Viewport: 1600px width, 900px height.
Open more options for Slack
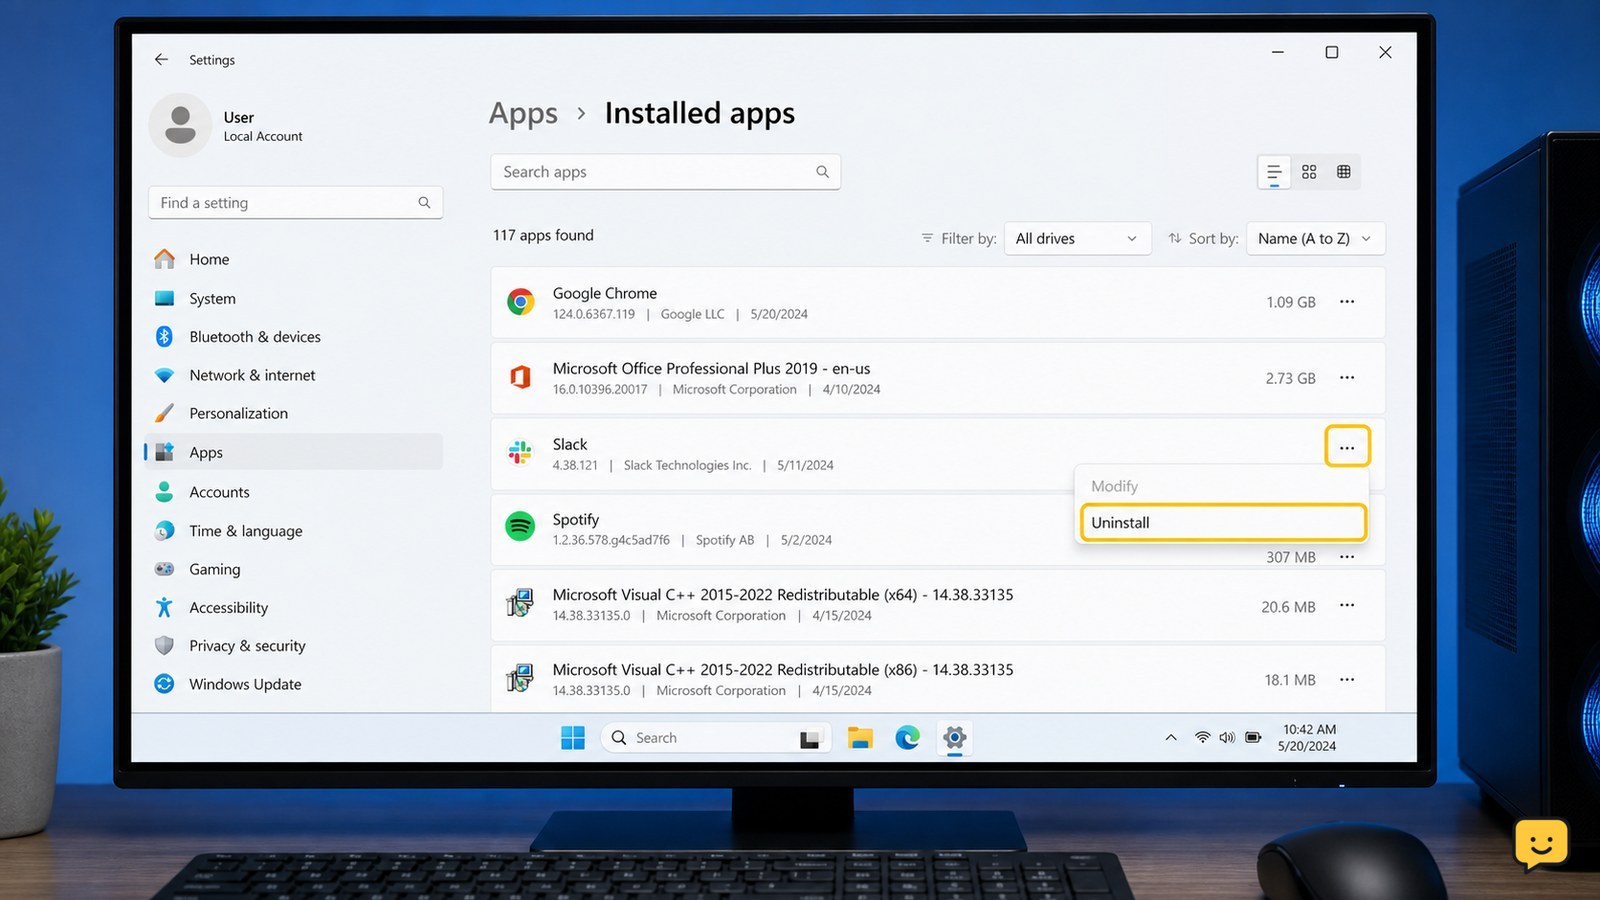(1347, 447)
